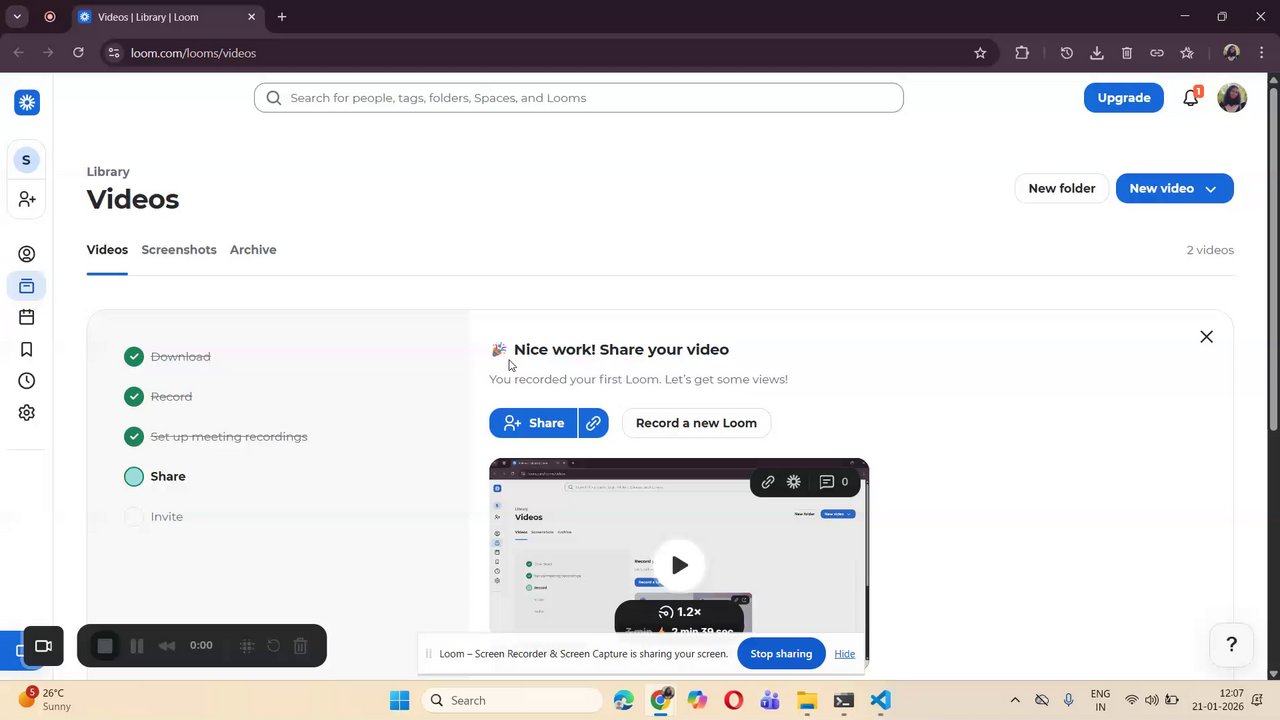
Task: Copy link using icon on video thumbnail
Action: pos(768,482)
